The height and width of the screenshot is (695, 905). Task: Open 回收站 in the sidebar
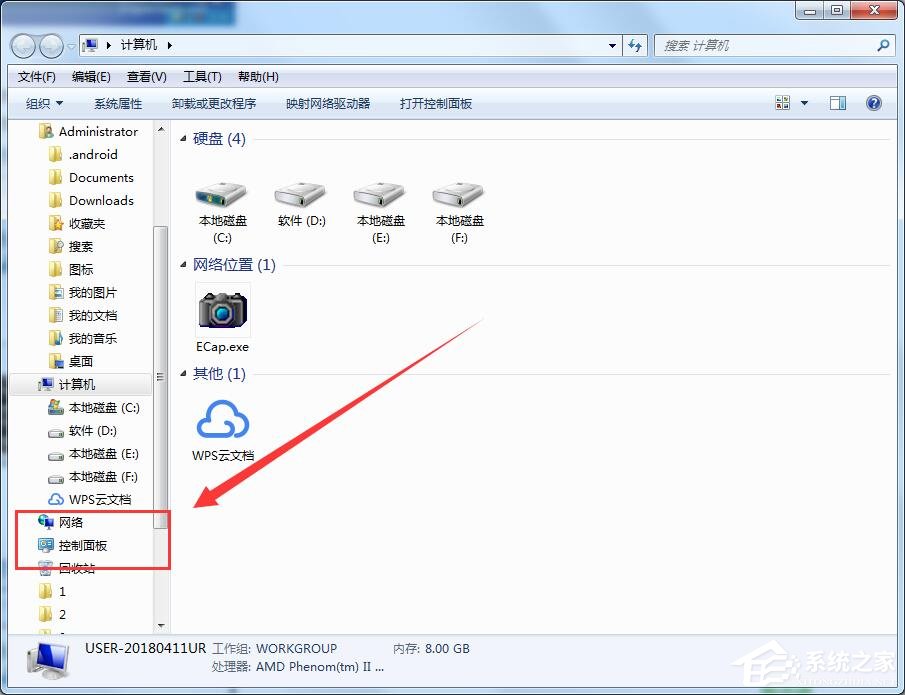coord(78,567)
